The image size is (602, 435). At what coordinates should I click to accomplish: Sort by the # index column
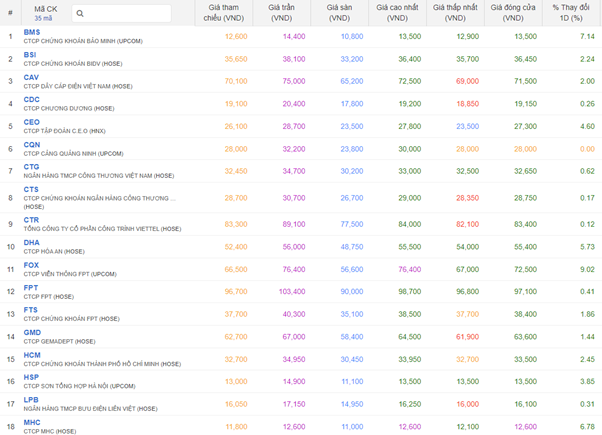pyautogui.click(x=10, y=13)
